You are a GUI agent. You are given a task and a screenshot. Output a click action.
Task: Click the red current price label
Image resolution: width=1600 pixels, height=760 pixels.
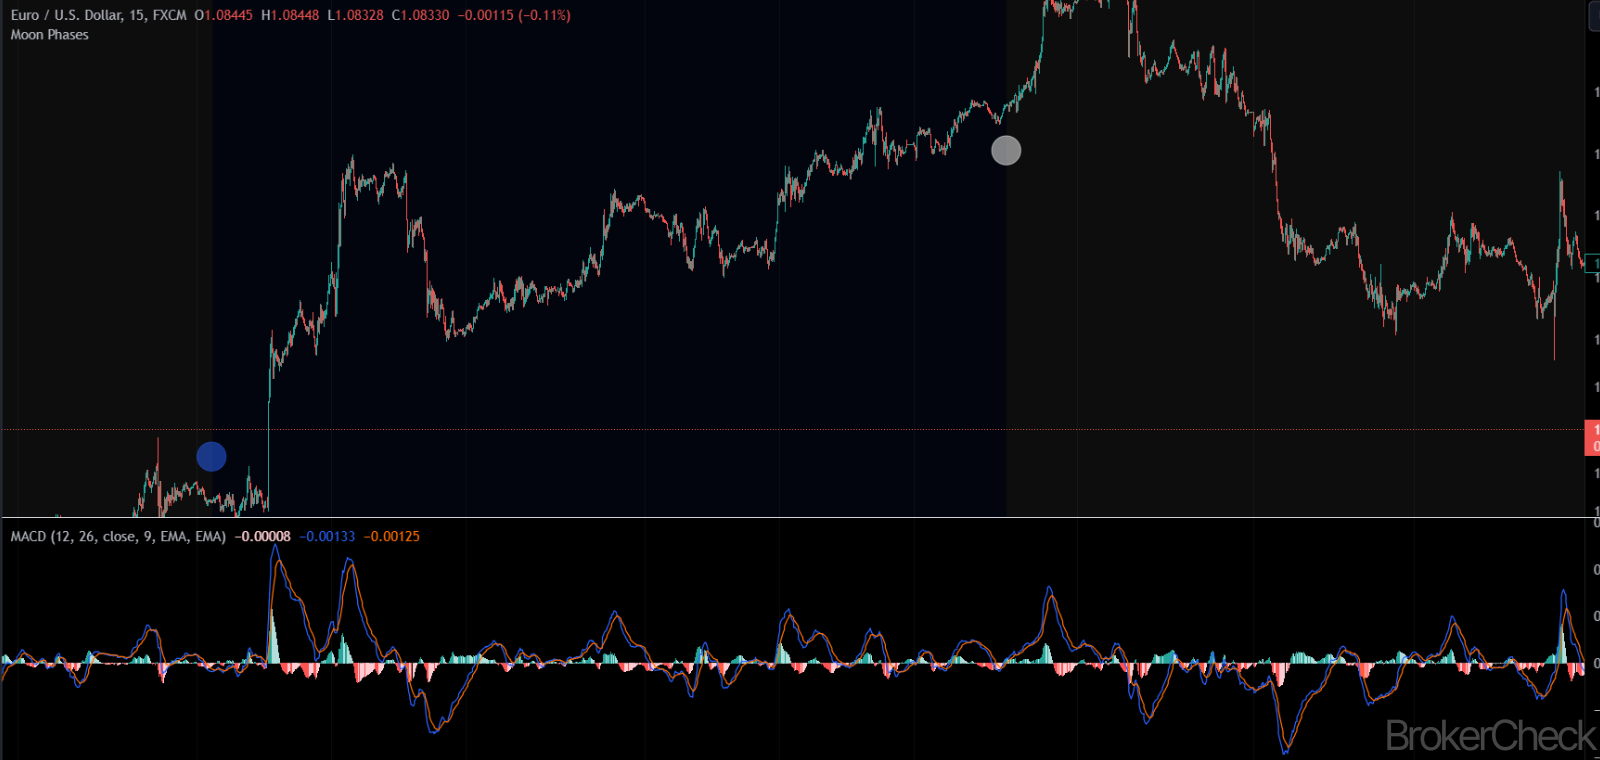pyautogui.click(x=1593, y=438)
